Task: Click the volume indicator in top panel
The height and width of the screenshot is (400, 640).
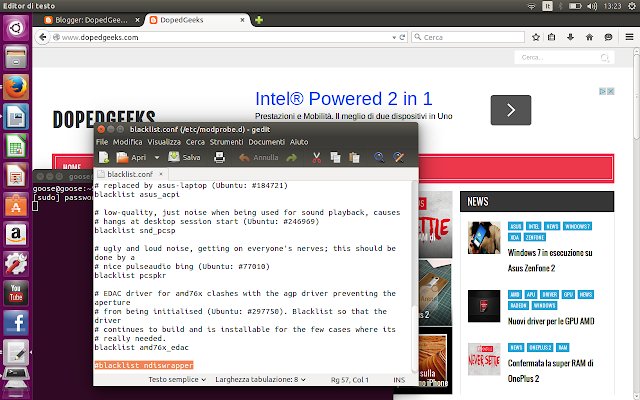Action: [x=592, y=6]
